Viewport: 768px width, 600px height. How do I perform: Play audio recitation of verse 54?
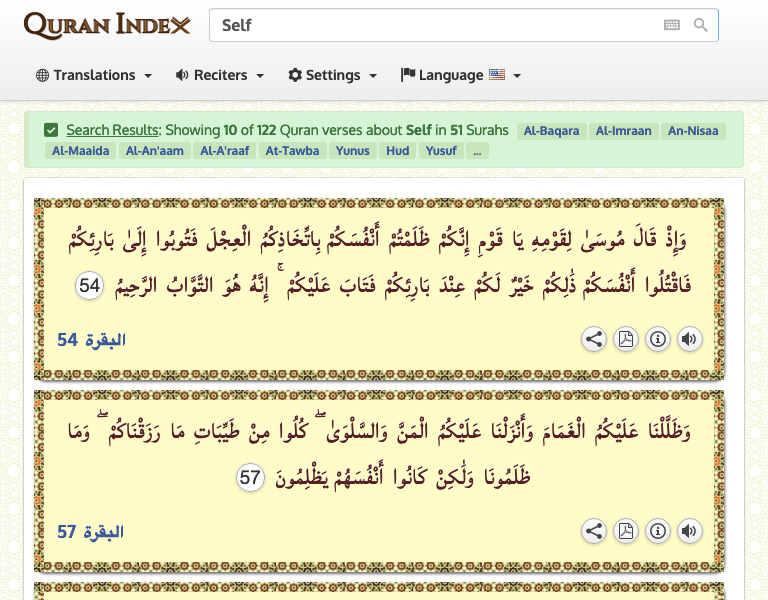[x=689, y=339]
